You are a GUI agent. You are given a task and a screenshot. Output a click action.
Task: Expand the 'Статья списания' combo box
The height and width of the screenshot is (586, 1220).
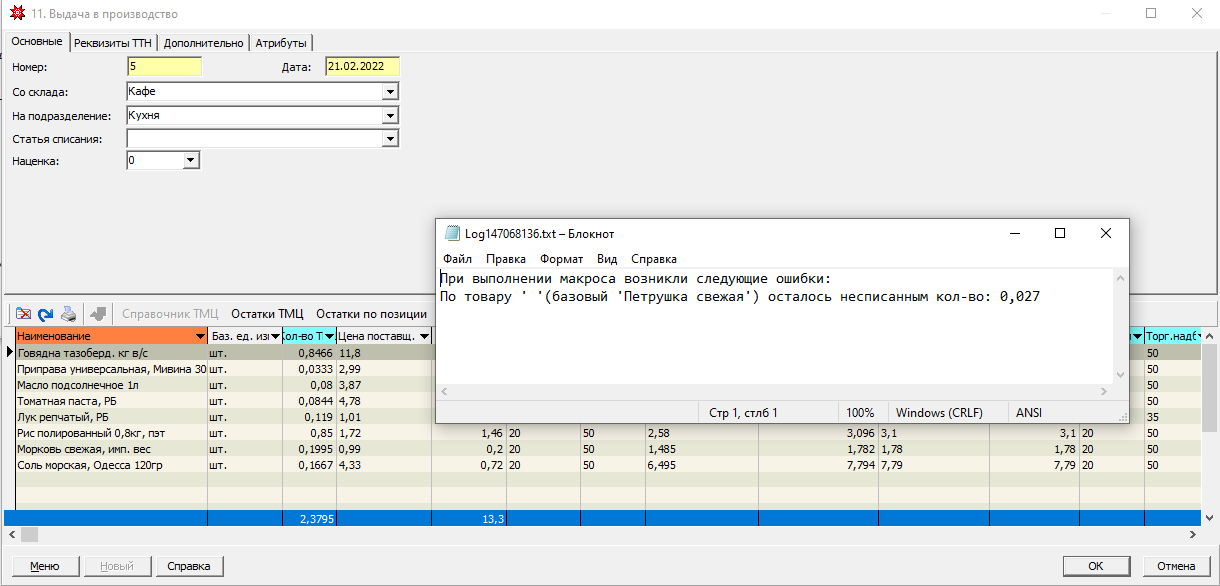coord(390,139)
